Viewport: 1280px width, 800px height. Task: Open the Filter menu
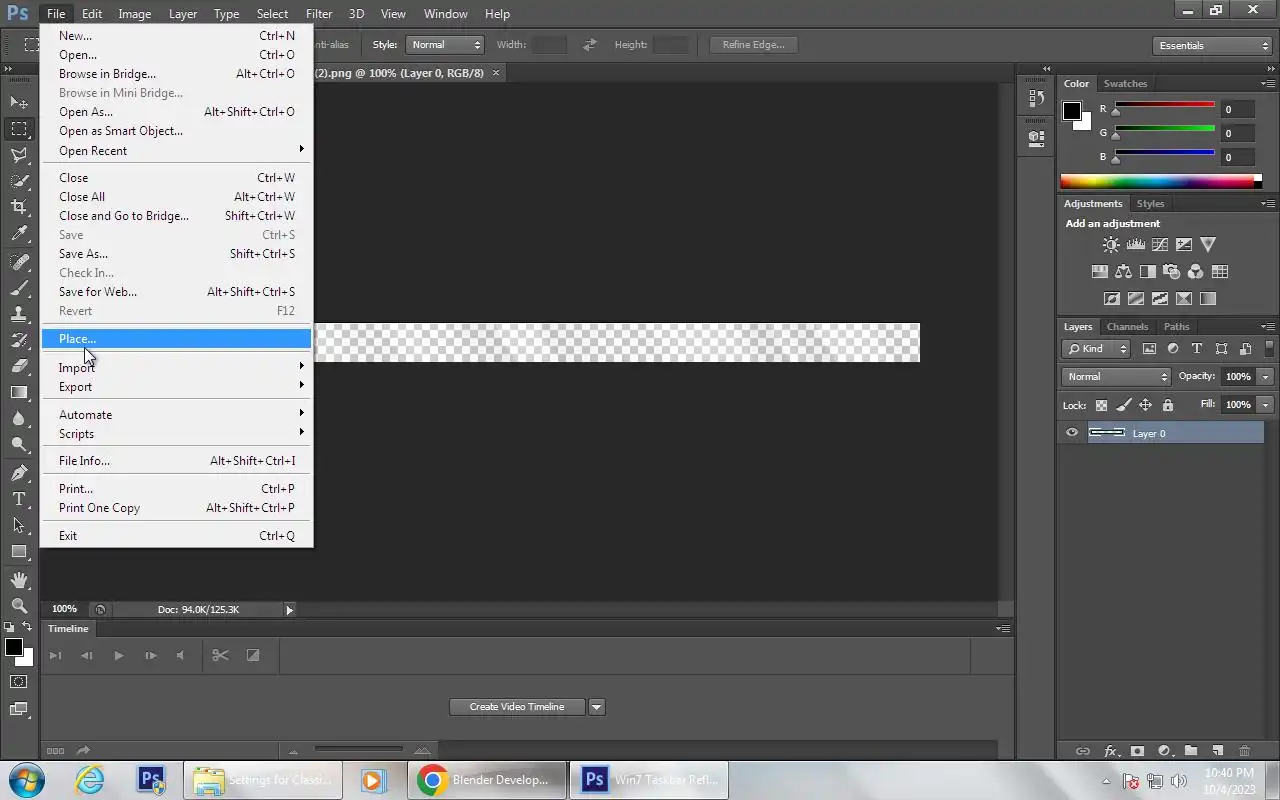[x=319, y=14]
